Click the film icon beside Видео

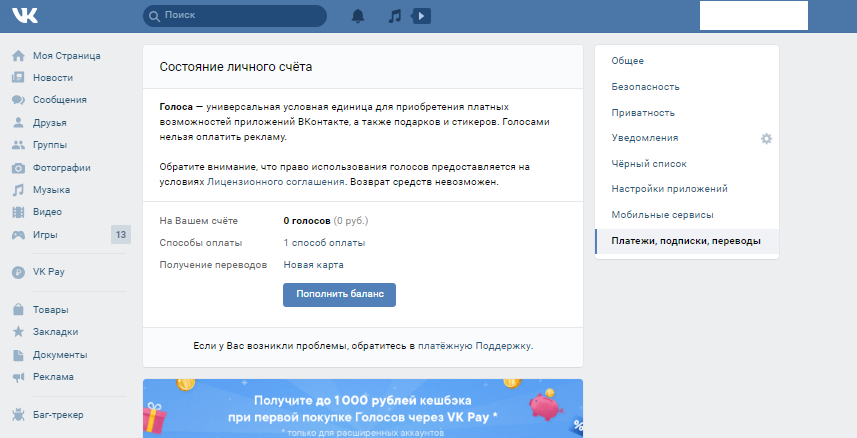click(x=18, y=212)
